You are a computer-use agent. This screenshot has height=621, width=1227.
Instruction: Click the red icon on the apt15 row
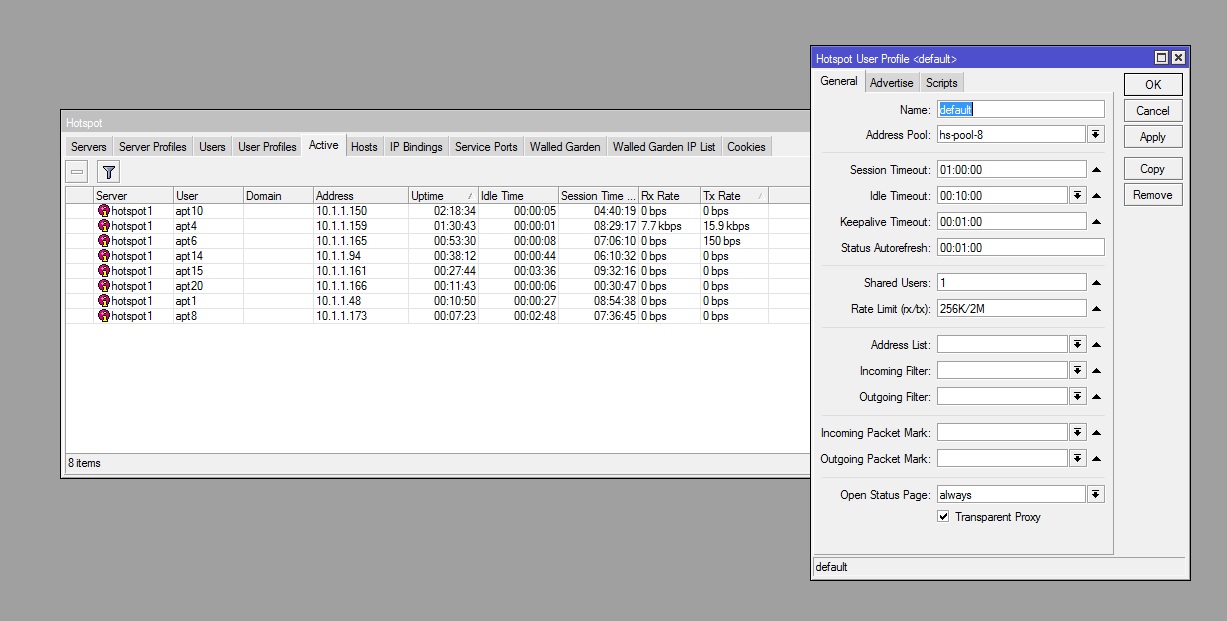(x=102, y=271)
